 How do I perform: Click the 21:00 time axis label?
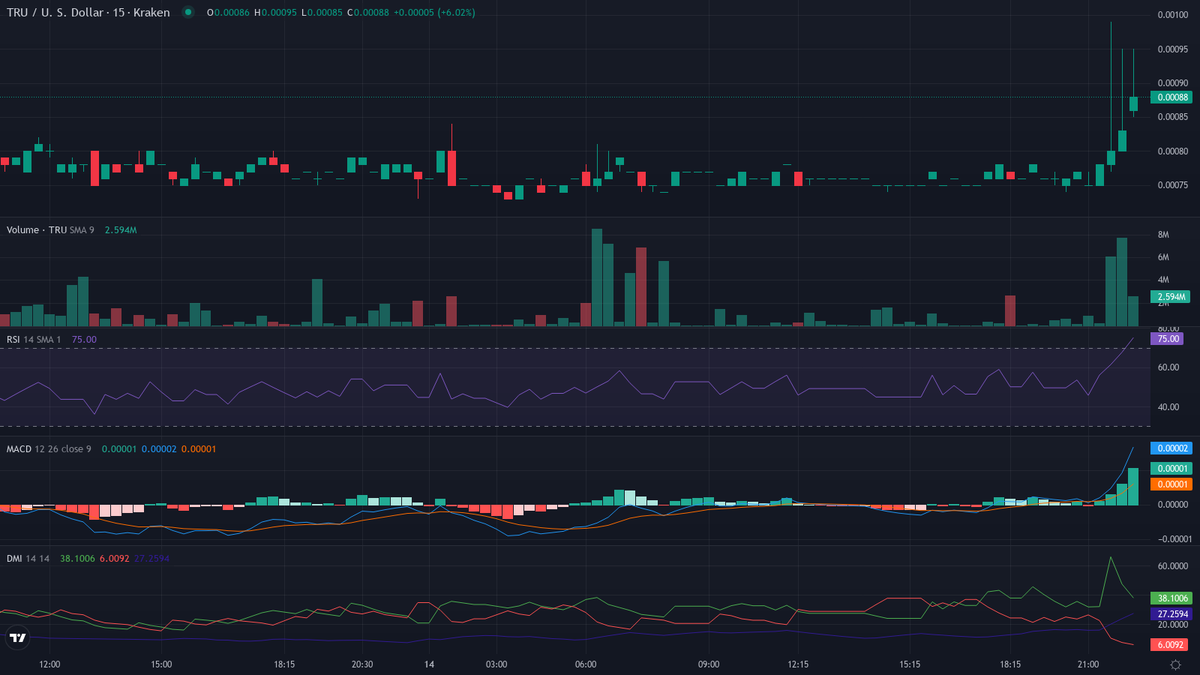[1089, 664]
